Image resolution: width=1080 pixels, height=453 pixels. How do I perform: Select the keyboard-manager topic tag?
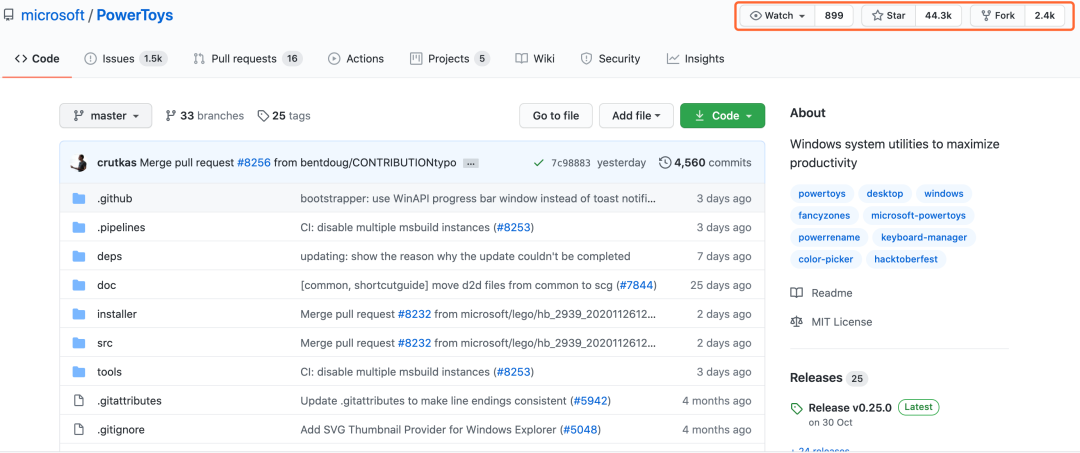tap(924, 238)
